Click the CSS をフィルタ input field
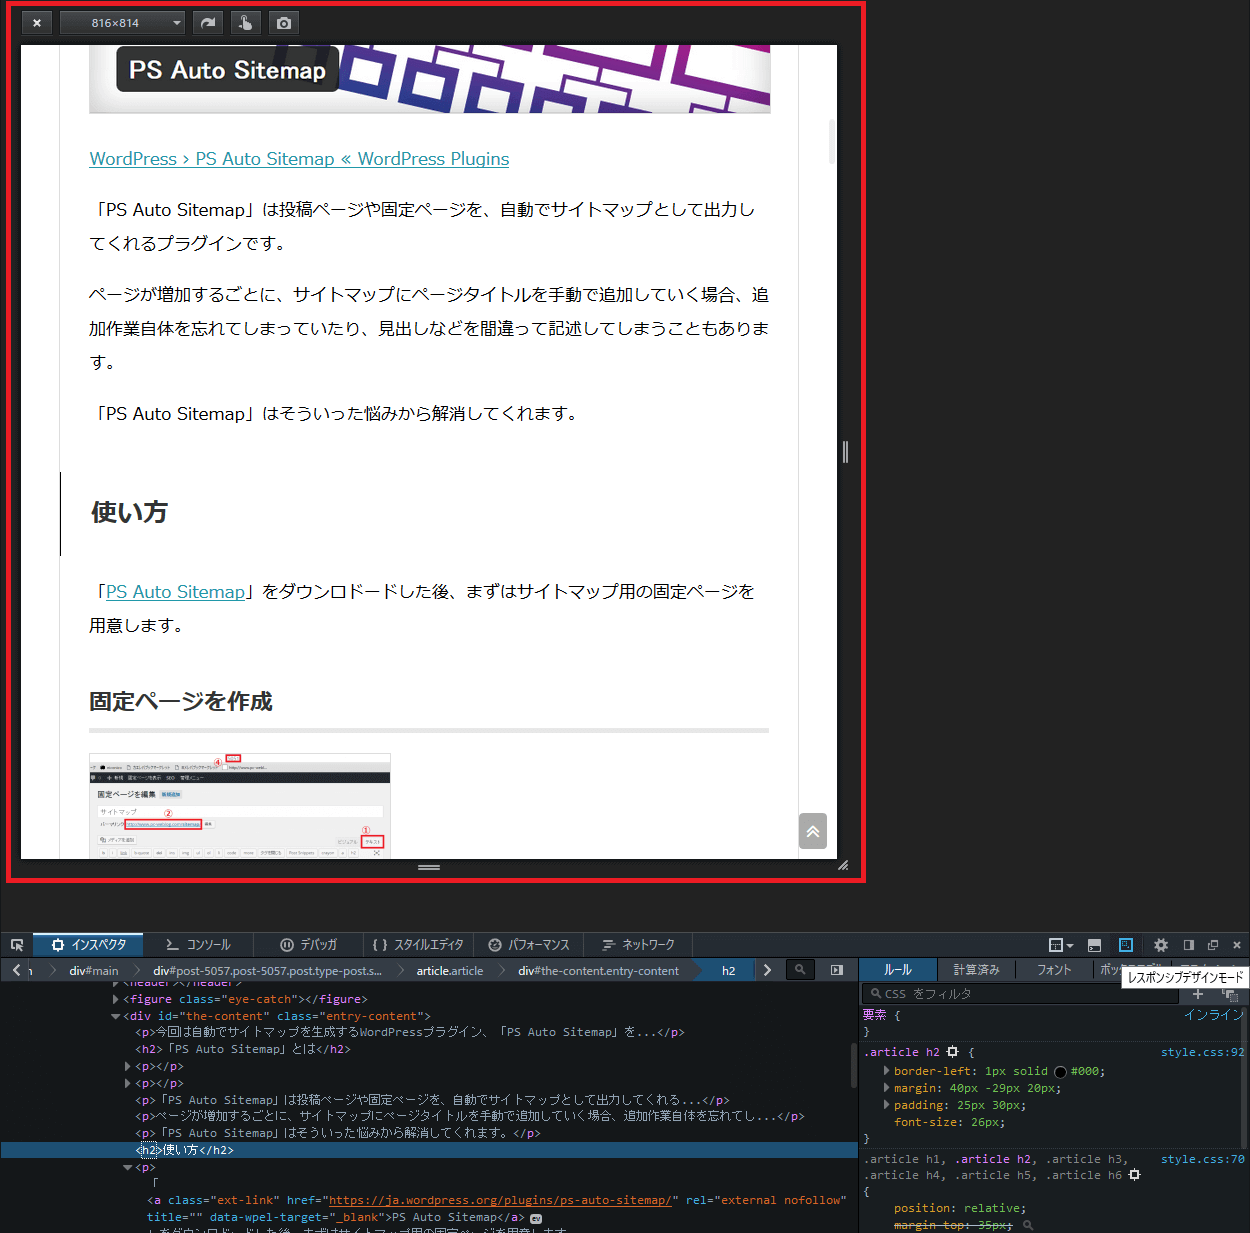The height and width of the screenshot is (1233, 1250). pyautogui.click(x=1020, y=994)
